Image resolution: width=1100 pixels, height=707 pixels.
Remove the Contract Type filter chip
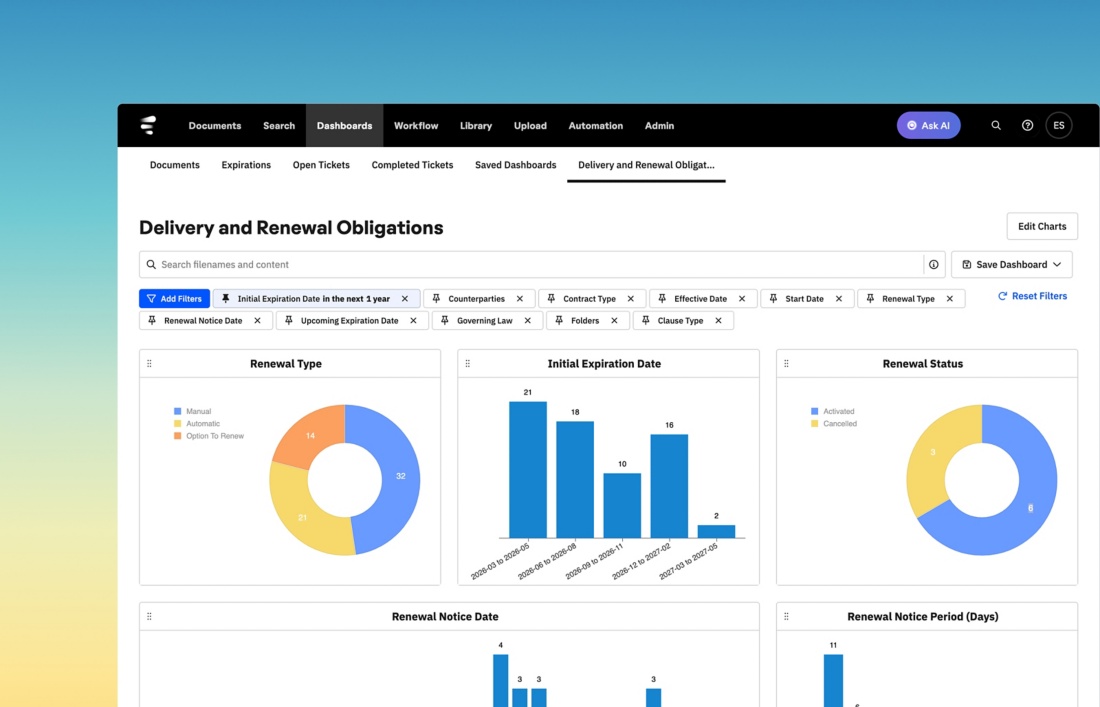[x=631, y=299]
